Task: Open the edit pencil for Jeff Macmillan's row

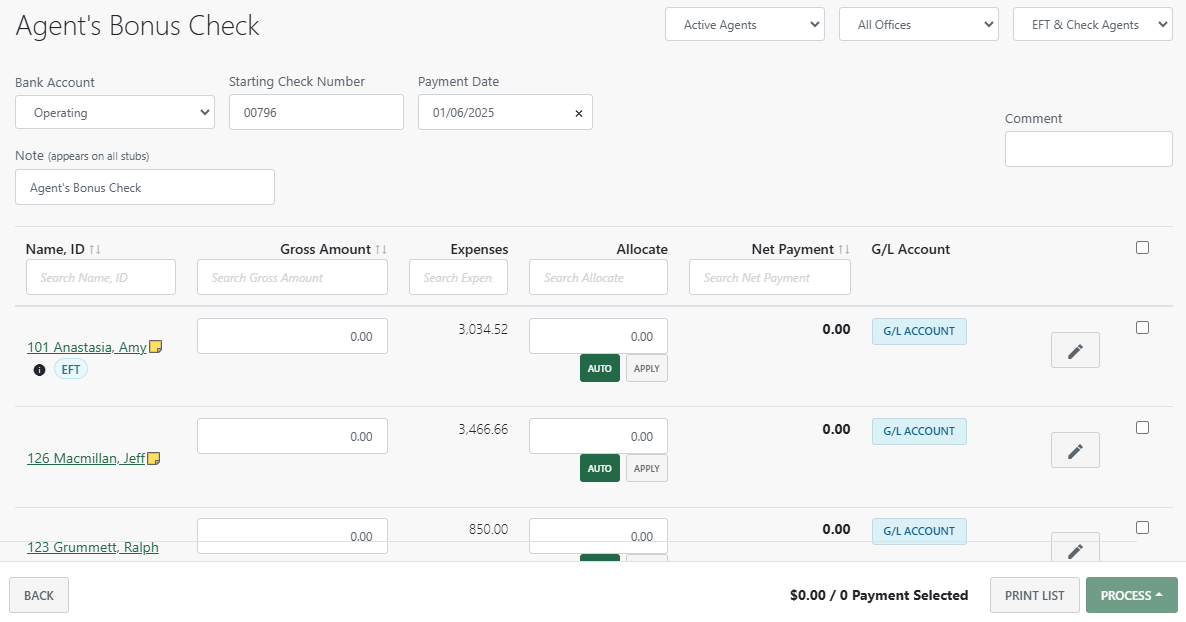Action: pos(1074,450)
